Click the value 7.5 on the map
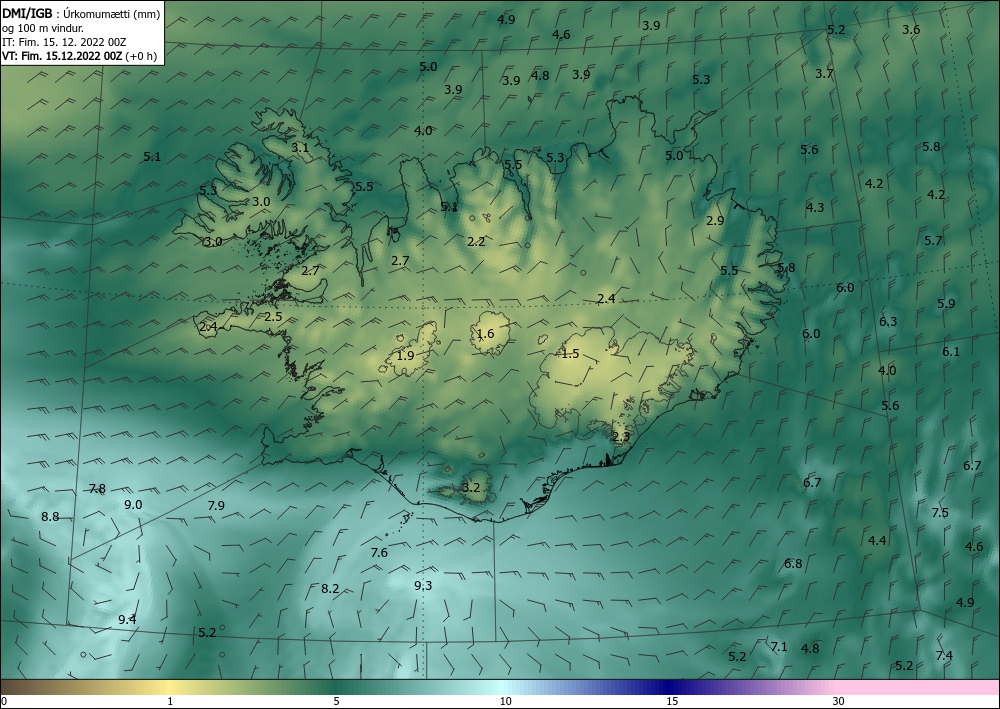 (x=940, y=513)
